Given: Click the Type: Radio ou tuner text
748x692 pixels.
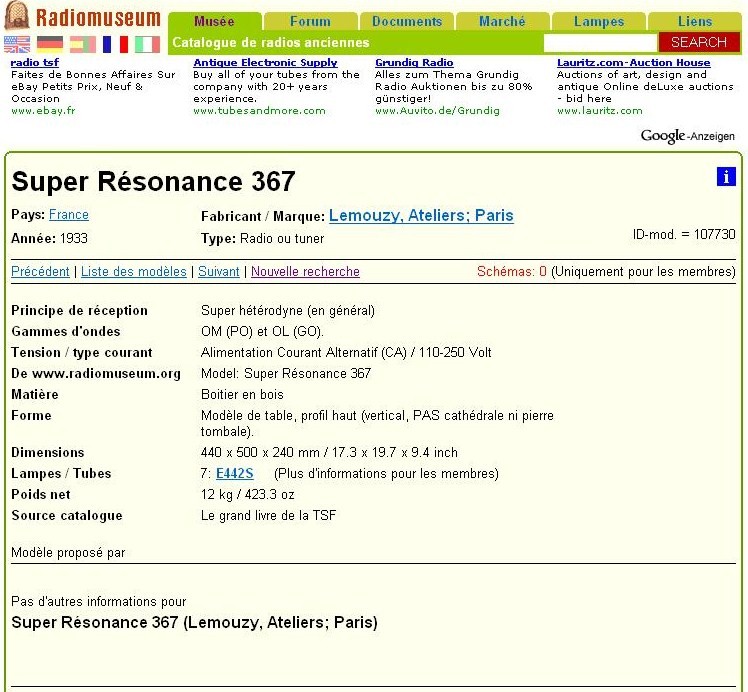Looking at the screenshot, I should pos(262,238).
